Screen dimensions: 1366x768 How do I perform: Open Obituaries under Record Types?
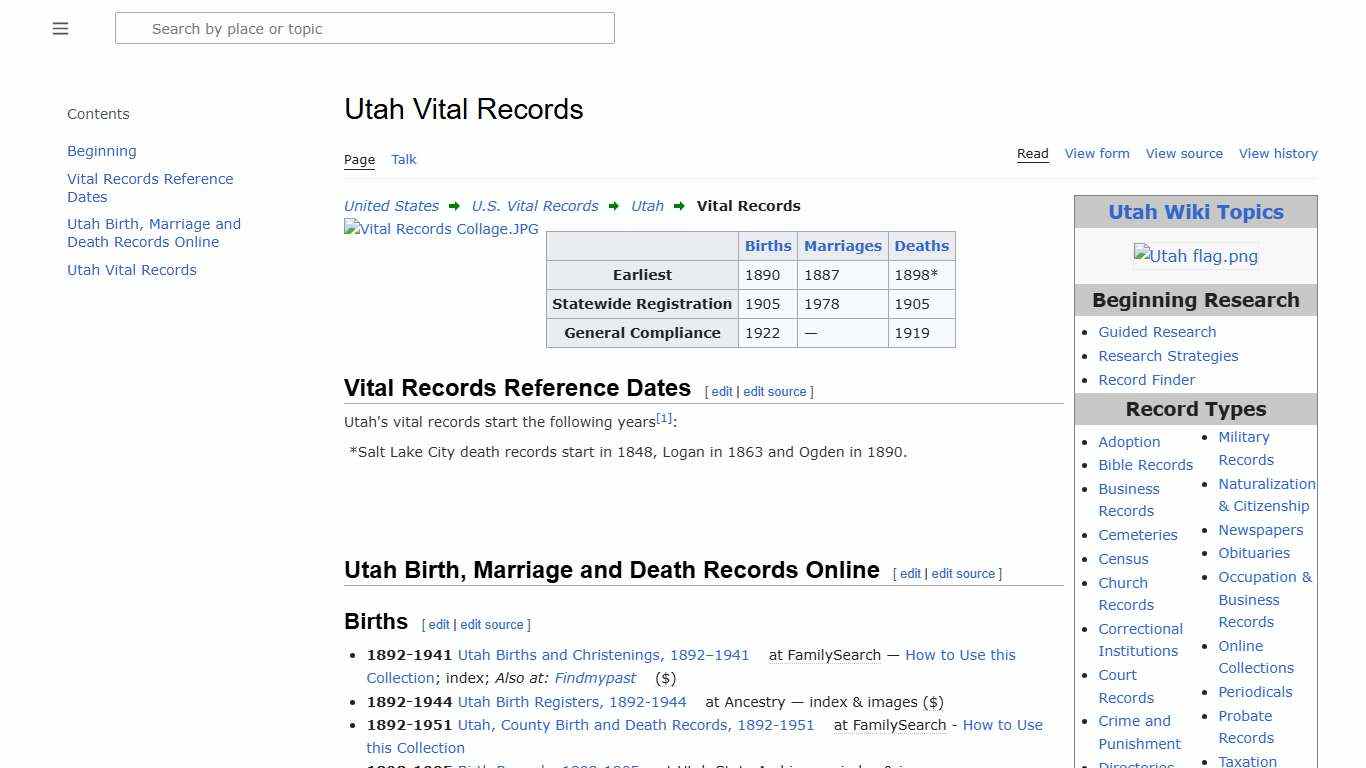pyautogui.click(x=1254, y=553)
